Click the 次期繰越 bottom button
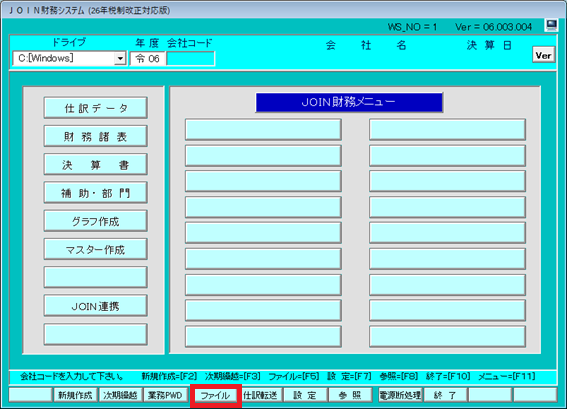 (x=120, y=395)
